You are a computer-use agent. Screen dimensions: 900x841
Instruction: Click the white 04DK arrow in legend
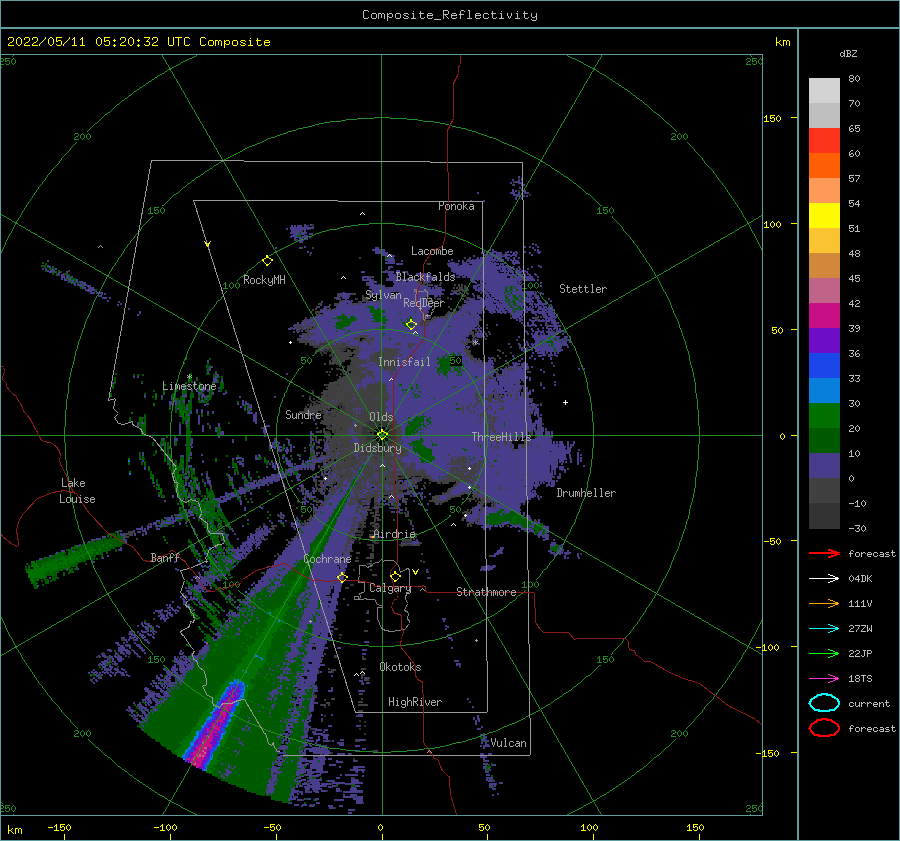[824, 579]
